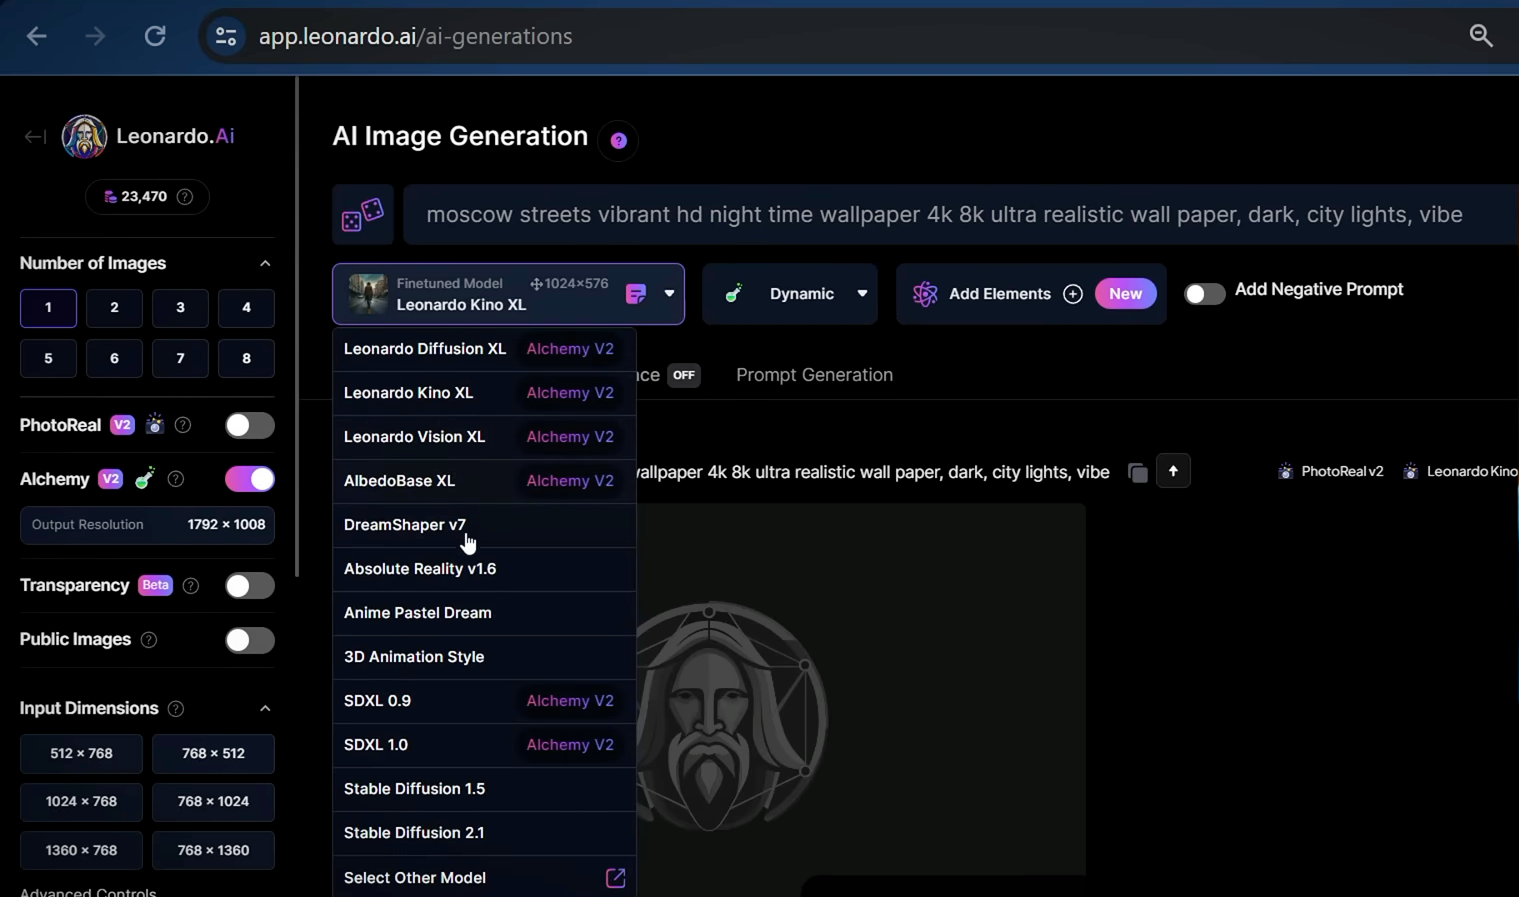Viewport: 1519px width, 897px height.
Task: Select 2 as number of images
Action: coord(114,308)
